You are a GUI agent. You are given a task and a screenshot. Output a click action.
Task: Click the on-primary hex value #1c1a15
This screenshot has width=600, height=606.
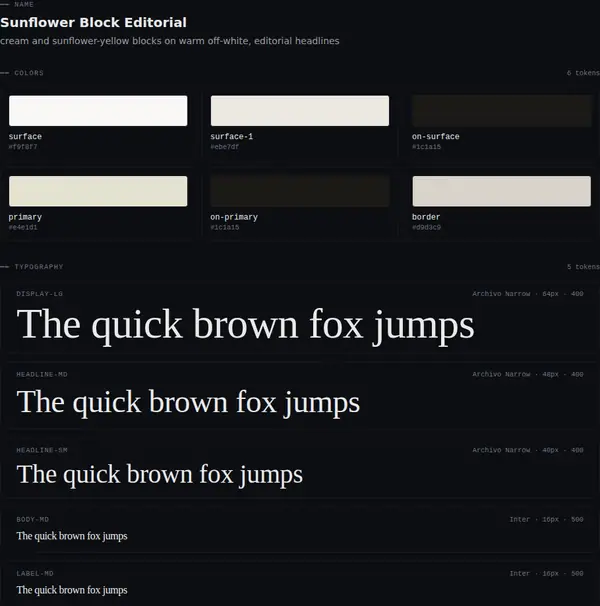(x=225, y=227)
